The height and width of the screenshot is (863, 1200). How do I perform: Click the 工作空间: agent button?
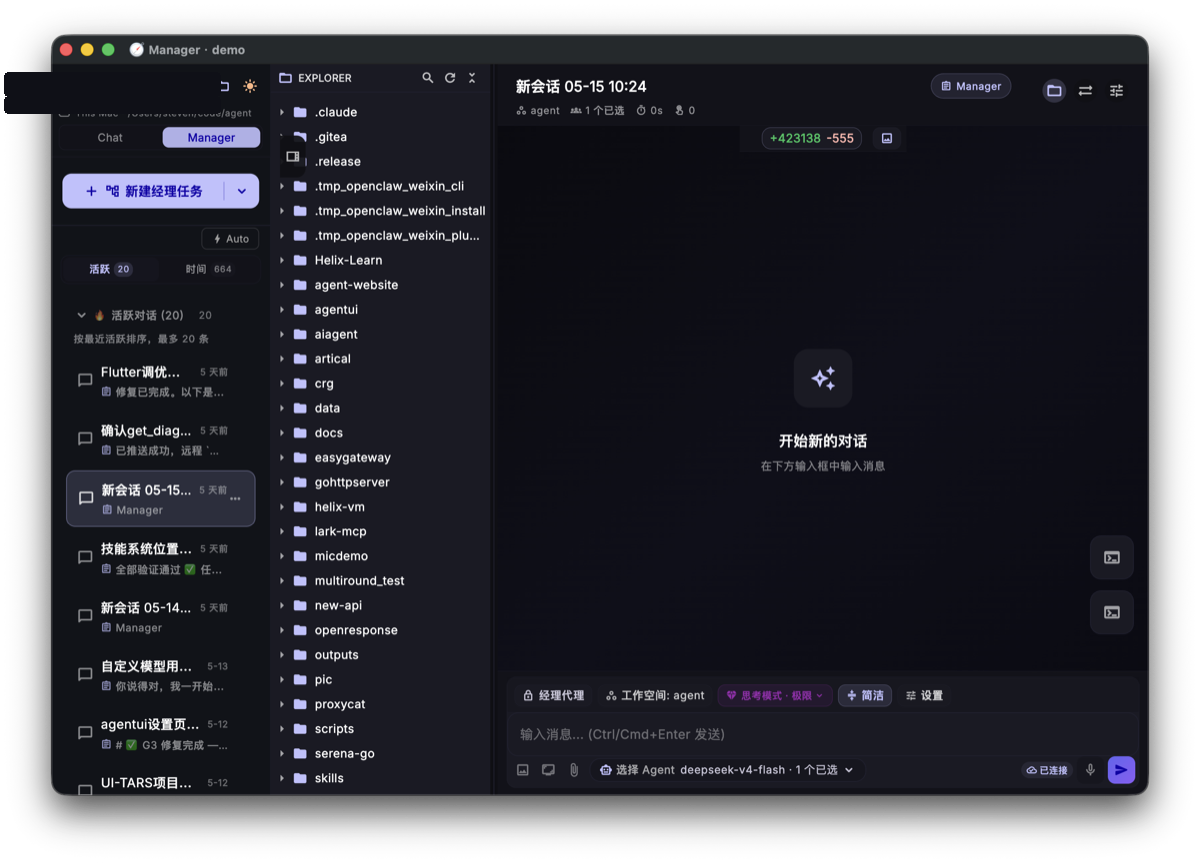click(x=656, y=695)
